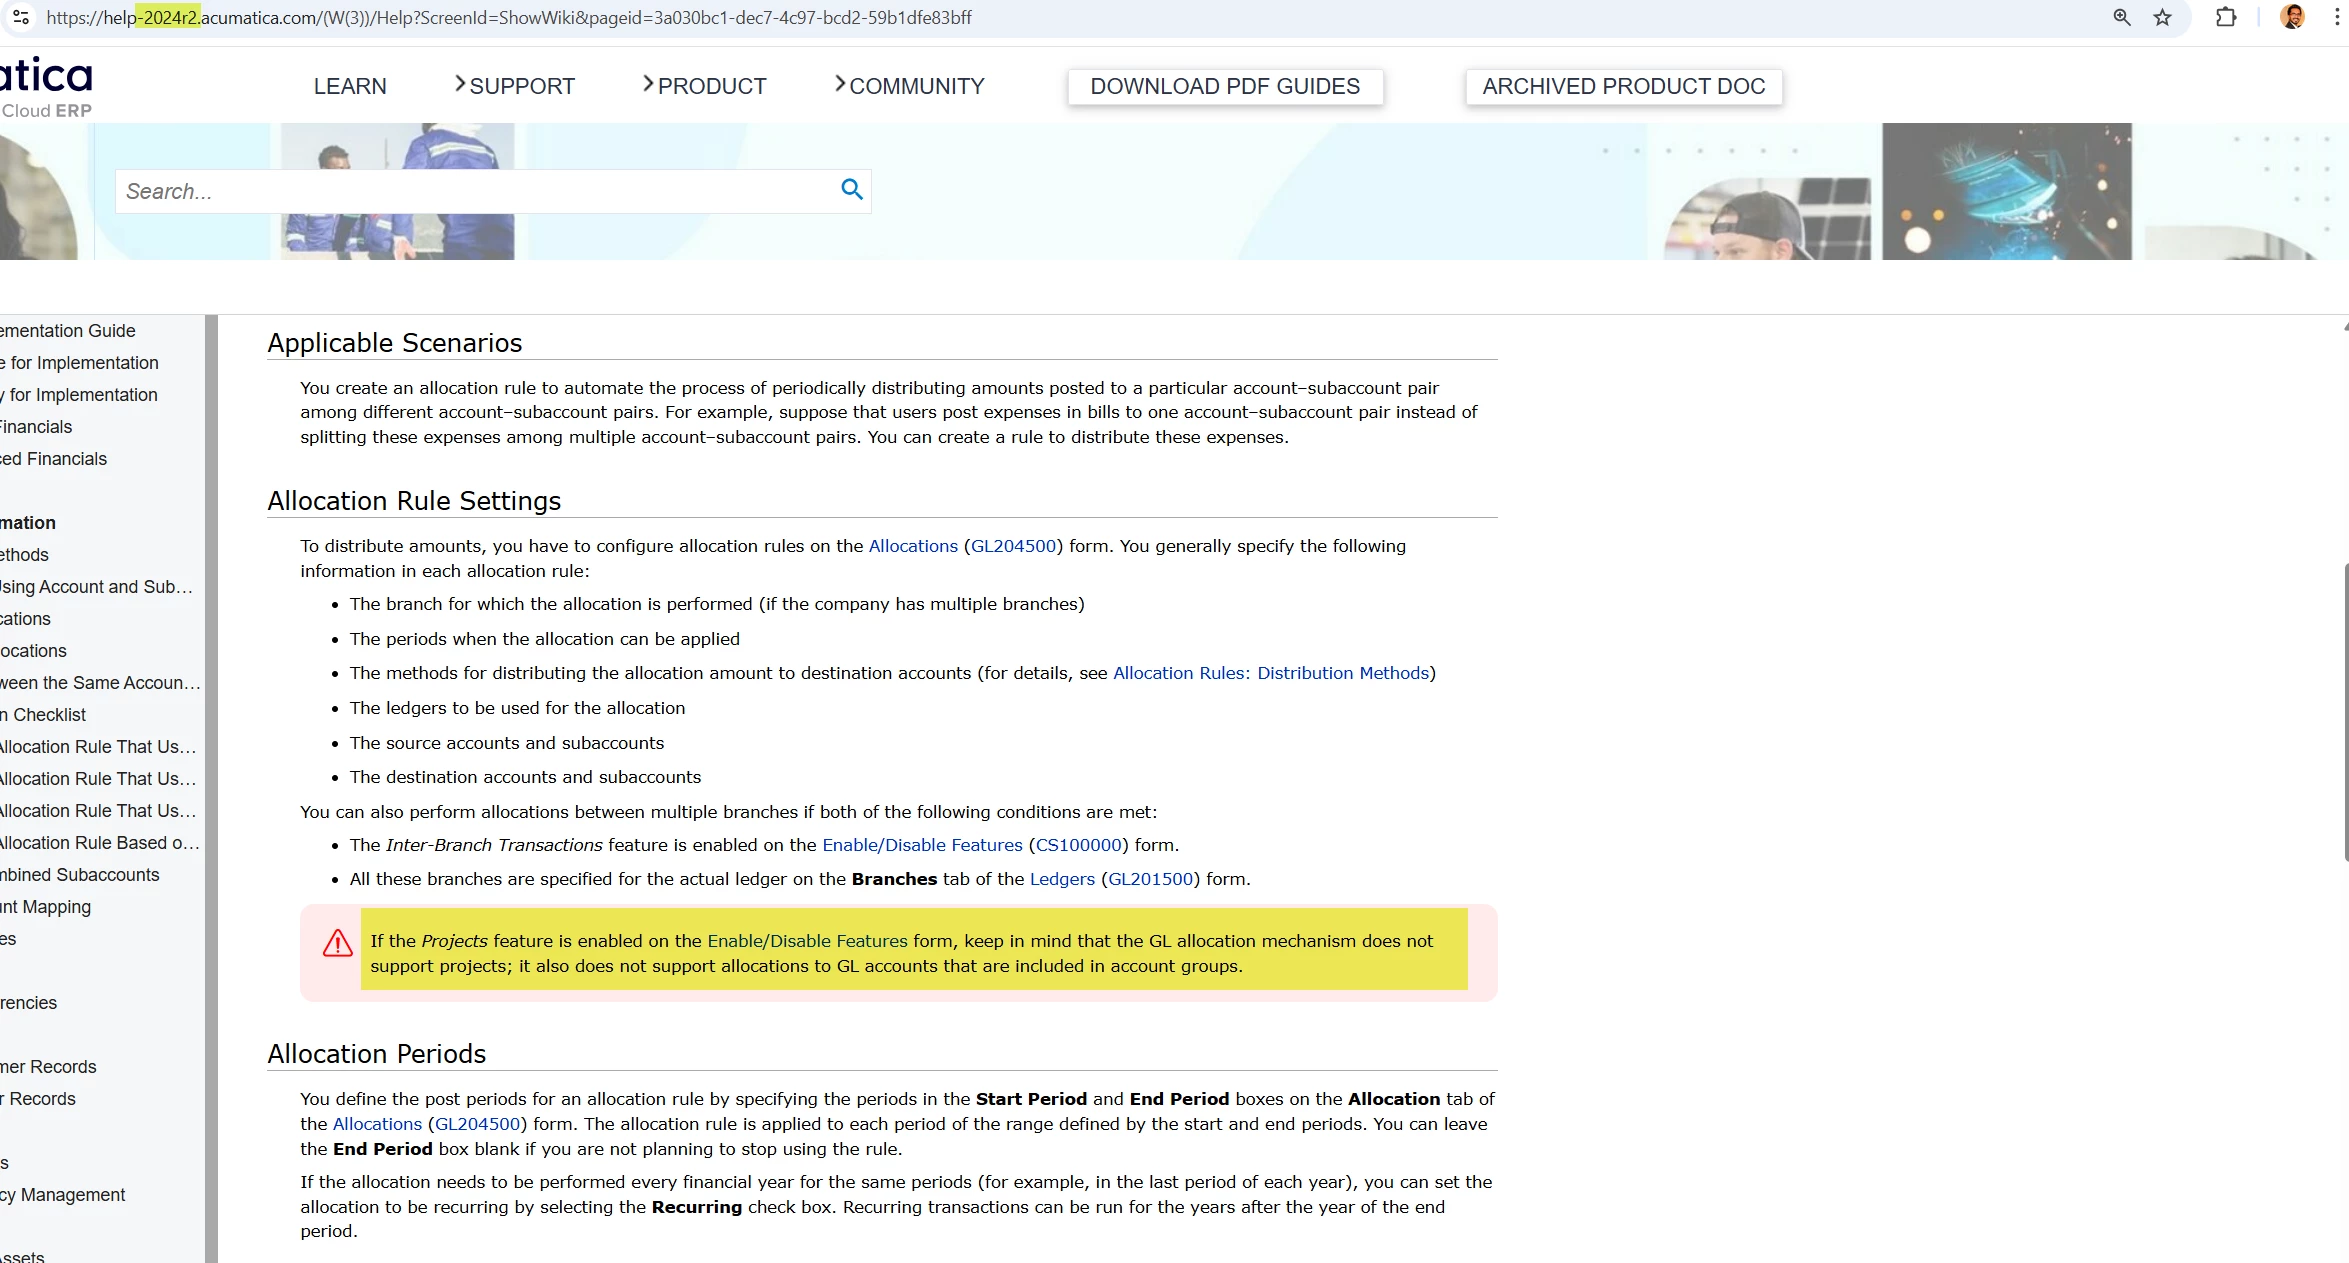Image resolution: width=2349 pixels, height=1263 pixels.
Task: Expand the SUPPORT menu chevron
Action: 460,85
